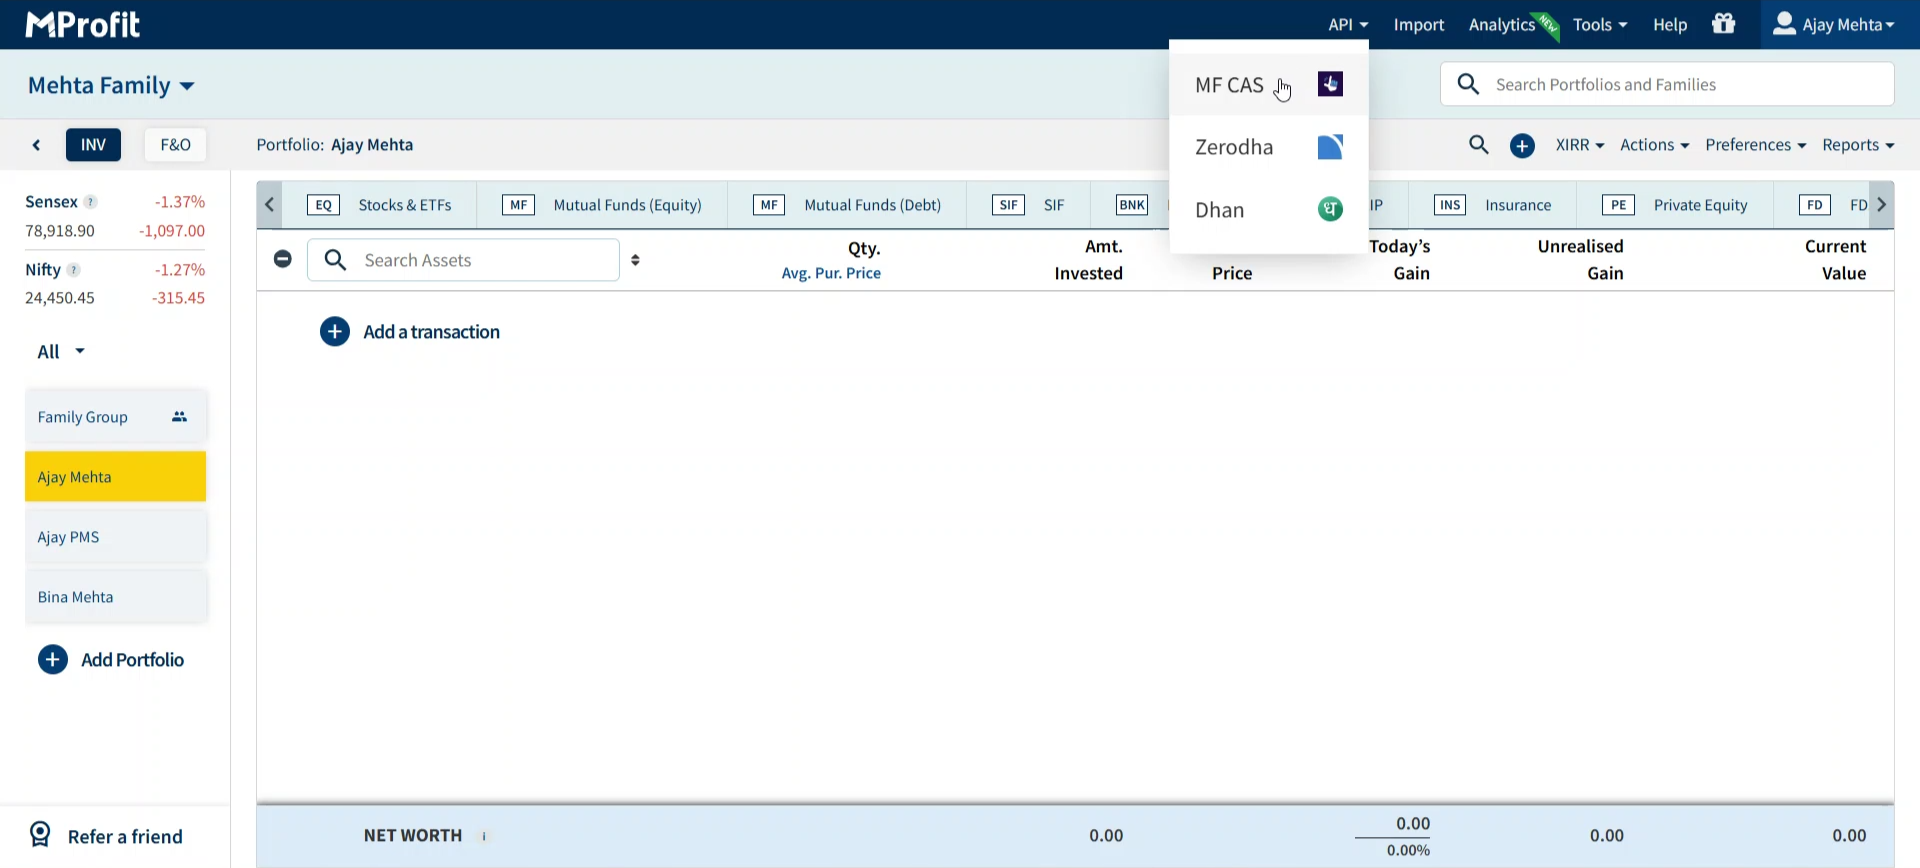
Task: Select Dhan from API menu
Action: point(1269,210)
